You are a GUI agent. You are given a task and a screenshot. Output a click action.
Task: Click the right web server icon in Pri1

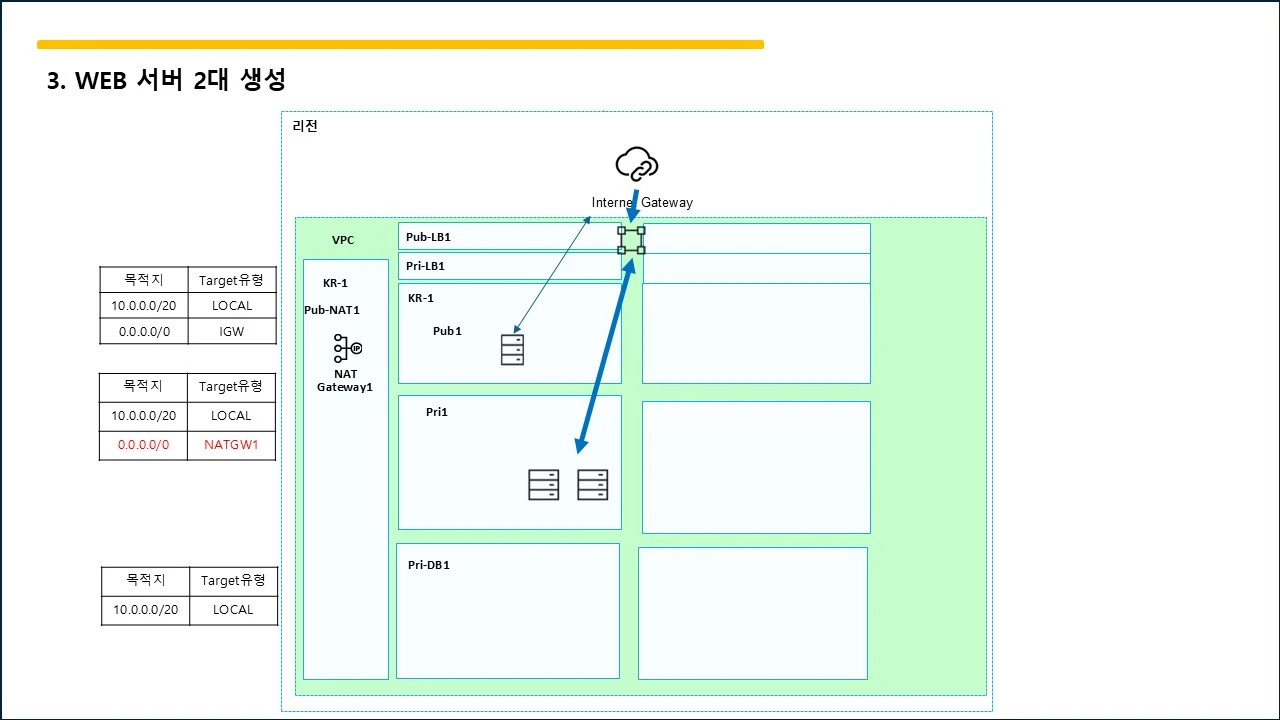(593, 485)
